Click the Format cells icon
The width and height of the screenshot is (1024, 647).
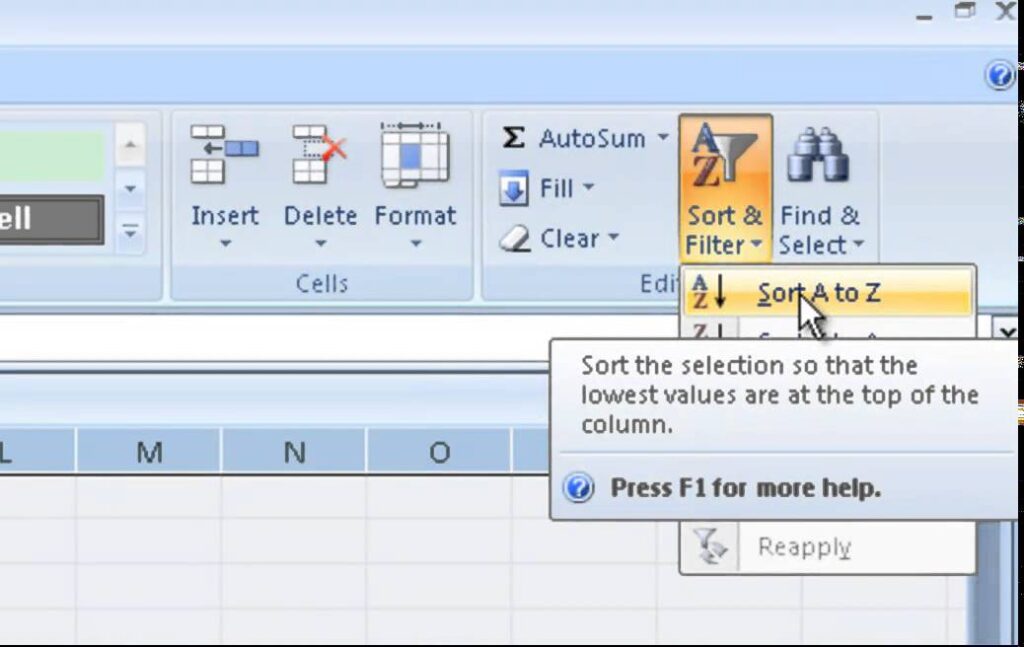click(415, 155)
